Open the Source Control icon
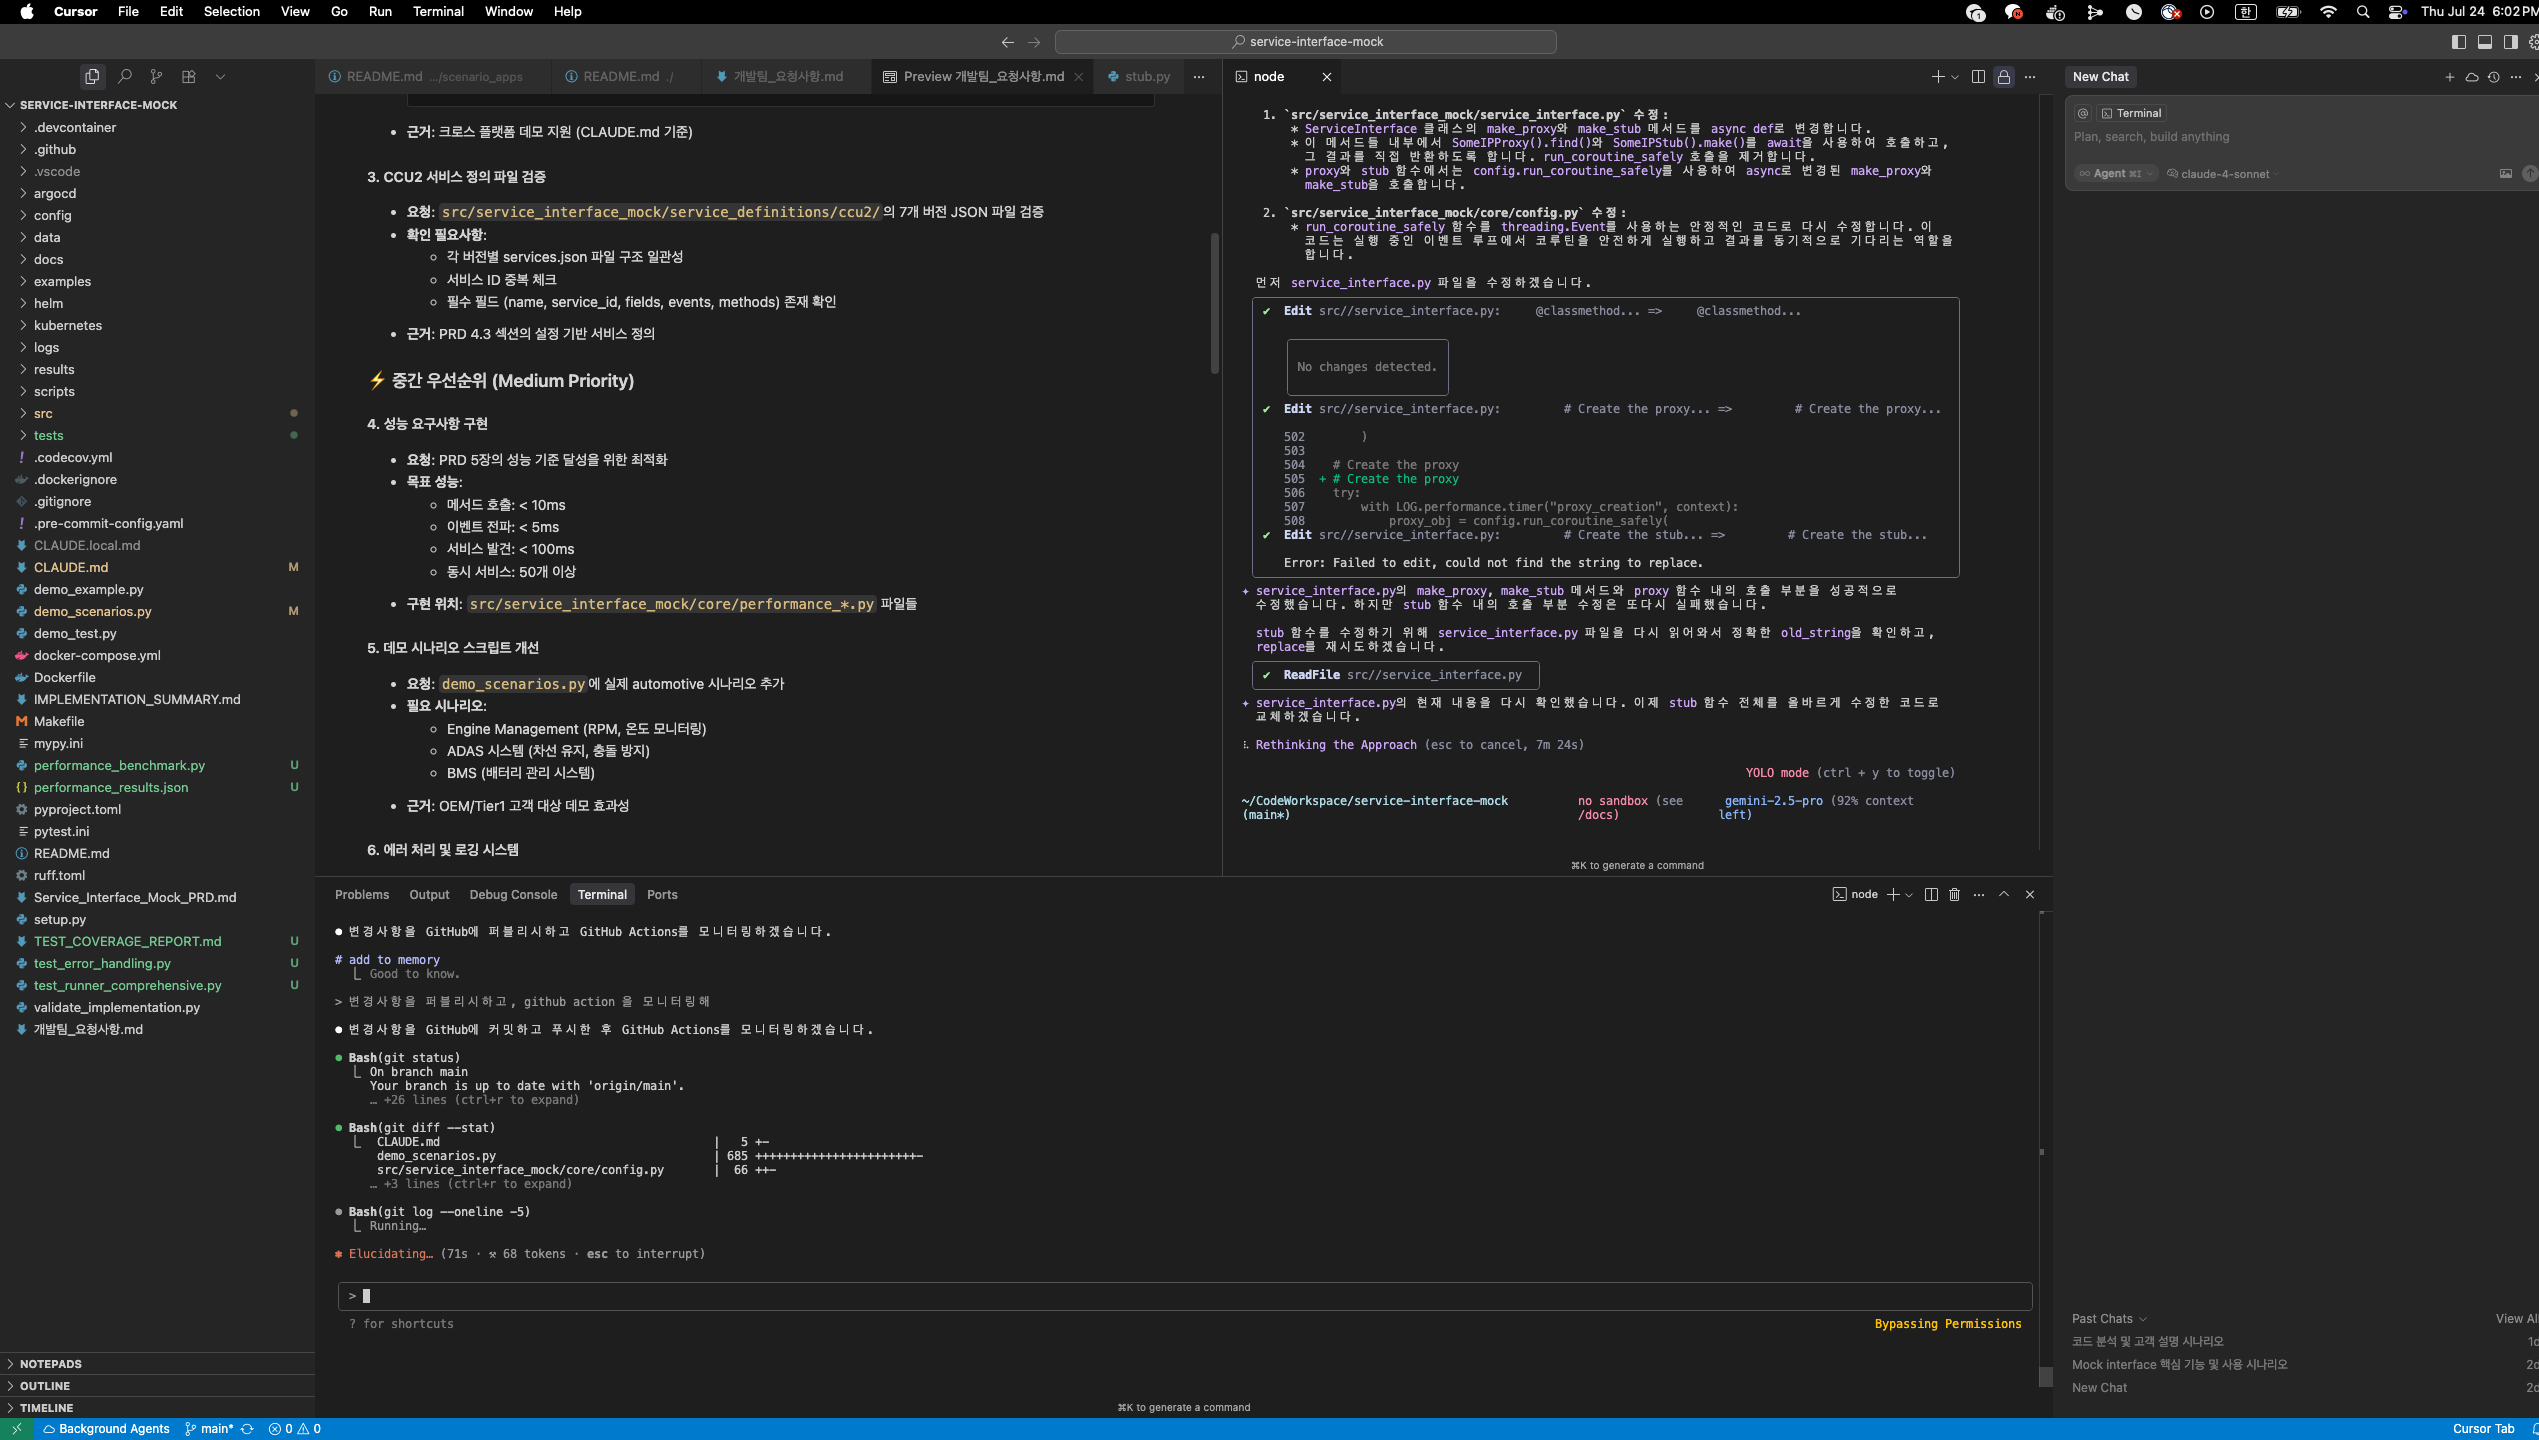 point(156,76)
